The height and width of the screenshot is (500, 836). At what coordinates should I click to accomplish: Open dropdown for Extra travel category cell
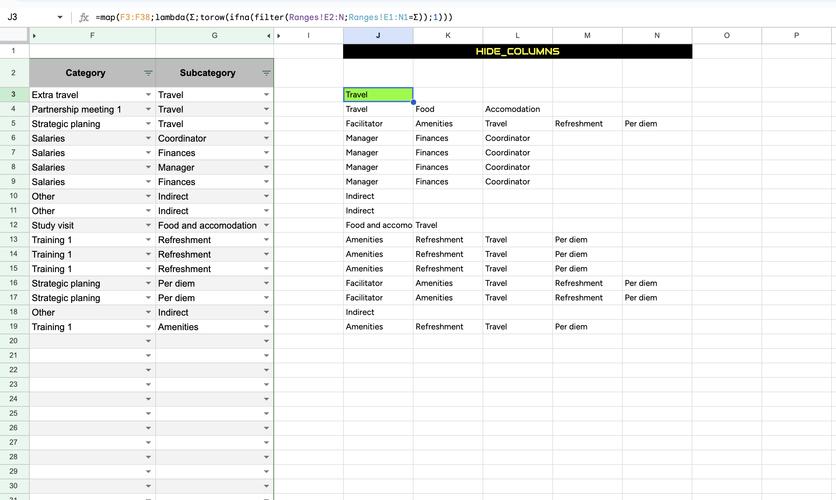tap(148, 95)
